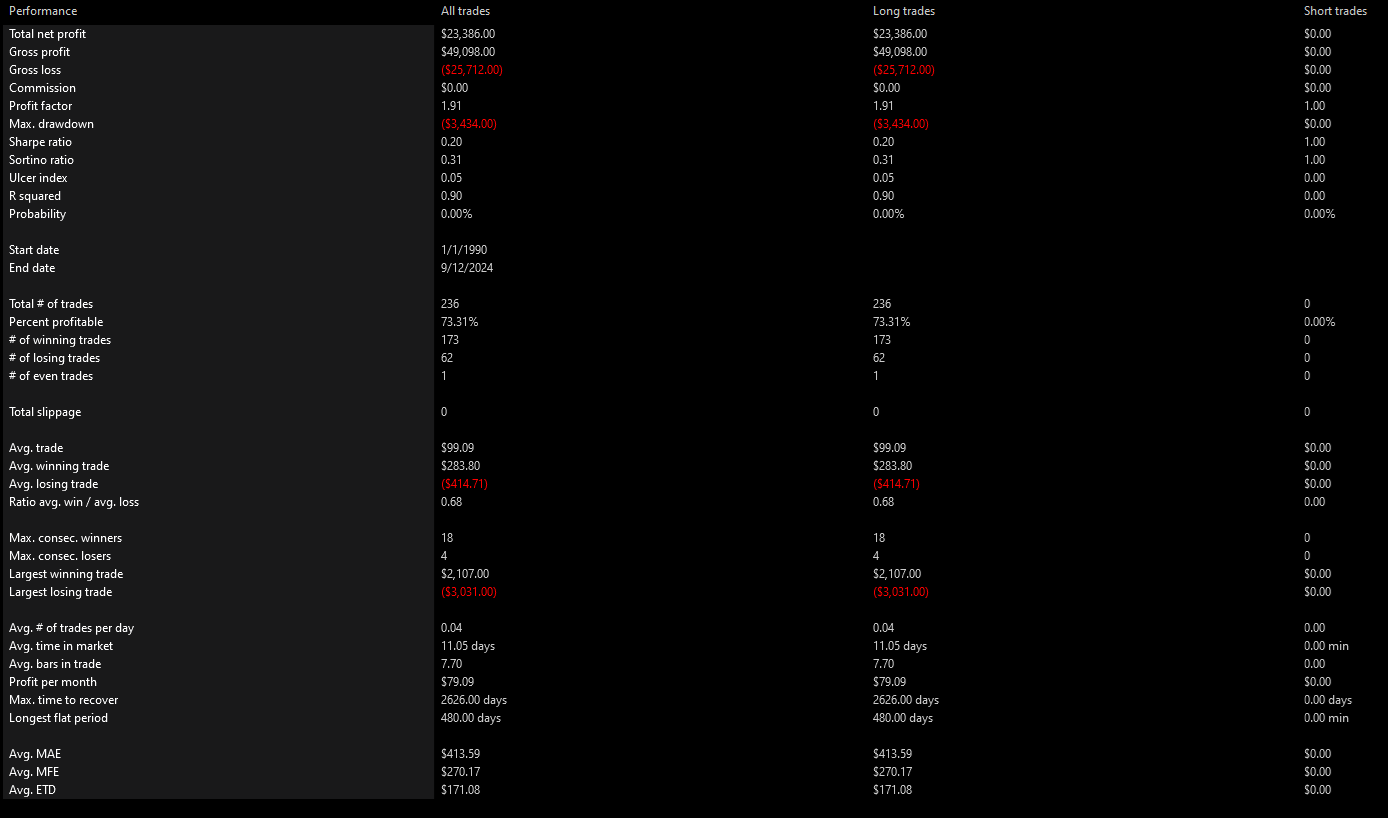Click Long trades Avg. ETD $171.08
The image size is (1388, 818).
892,790
